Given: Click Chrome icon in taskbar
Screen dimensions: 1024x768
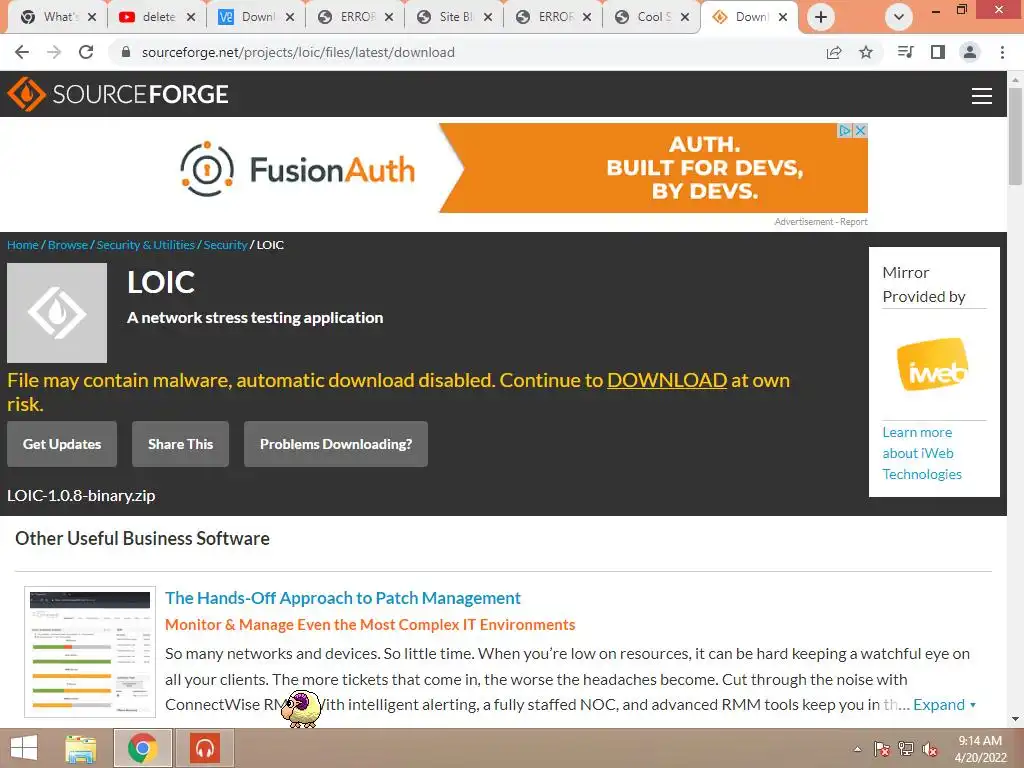Looking at the screenshot, I should [142, 748].
